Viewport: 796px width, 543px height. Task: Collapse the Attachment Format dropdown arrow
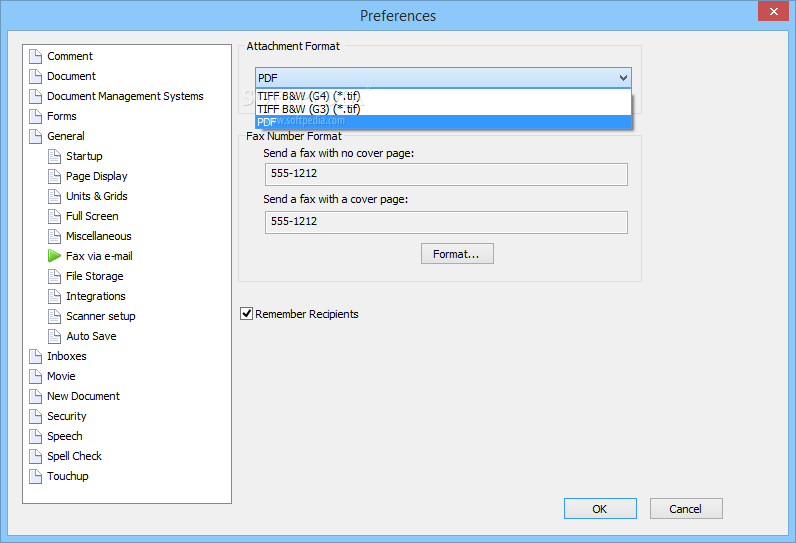click(623, 78)
